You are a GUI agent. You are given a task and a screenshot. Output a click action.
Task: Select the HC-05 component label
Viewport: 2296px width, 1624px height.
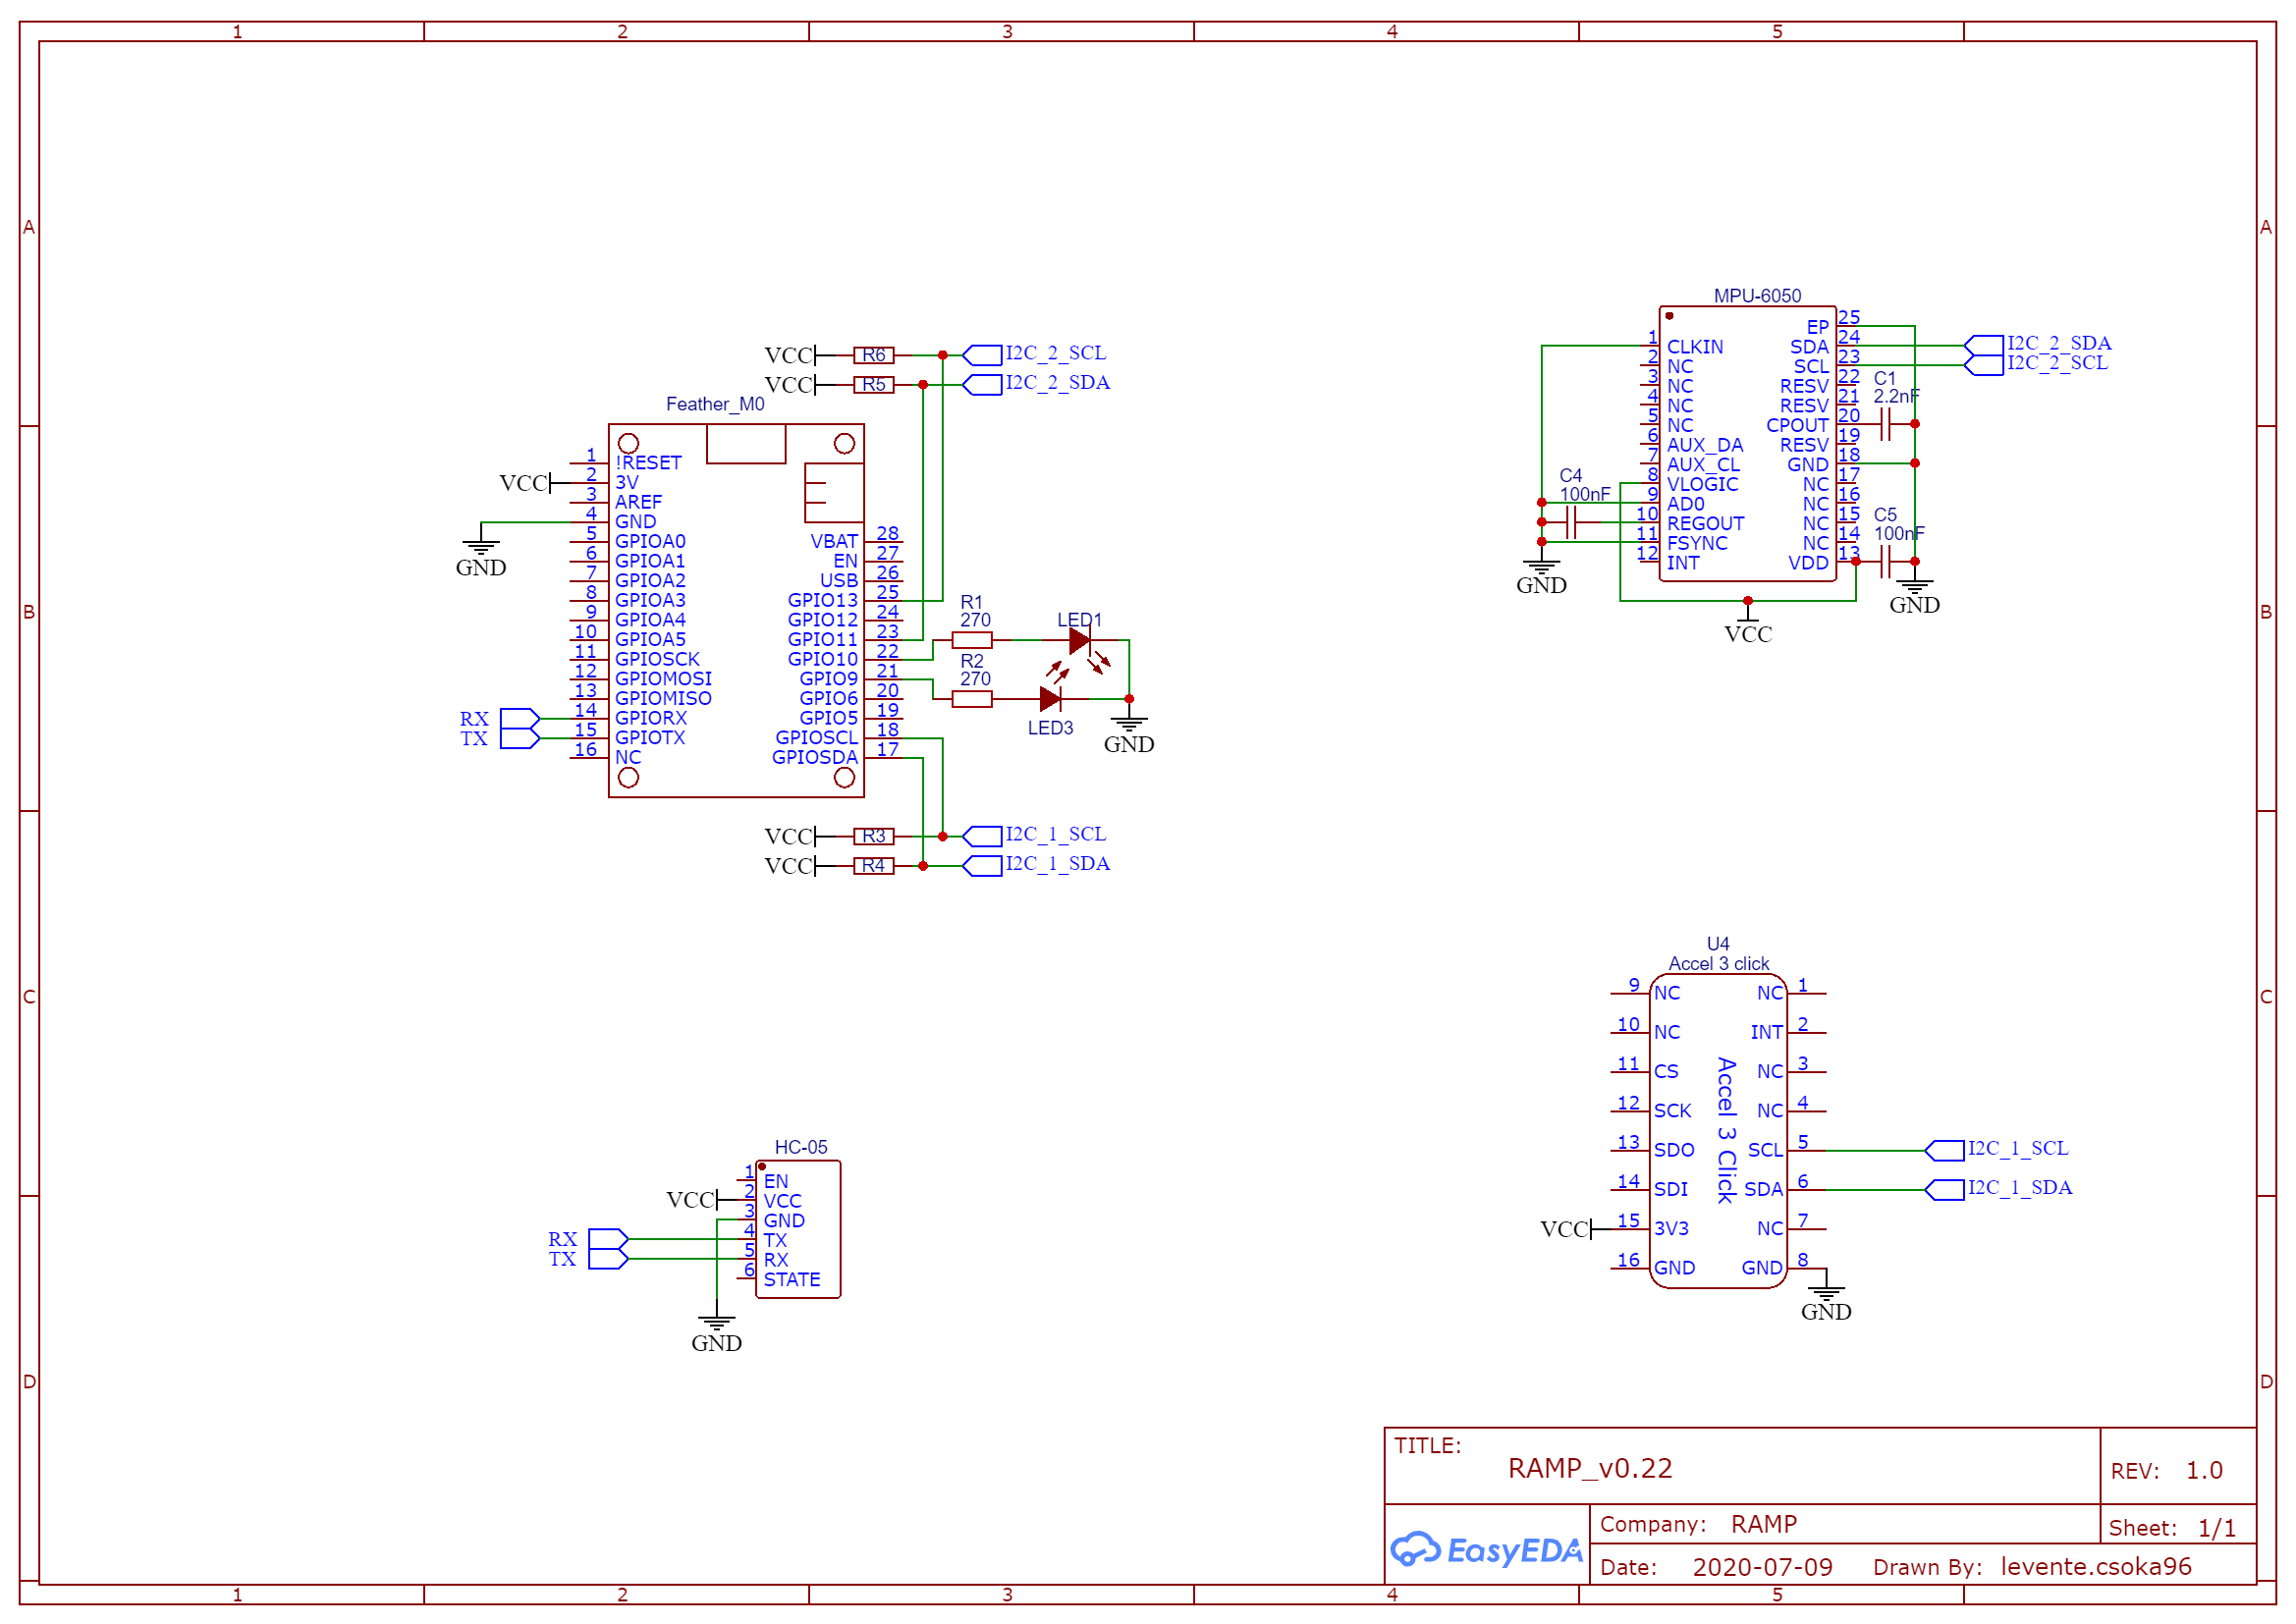coord(801,1148)
